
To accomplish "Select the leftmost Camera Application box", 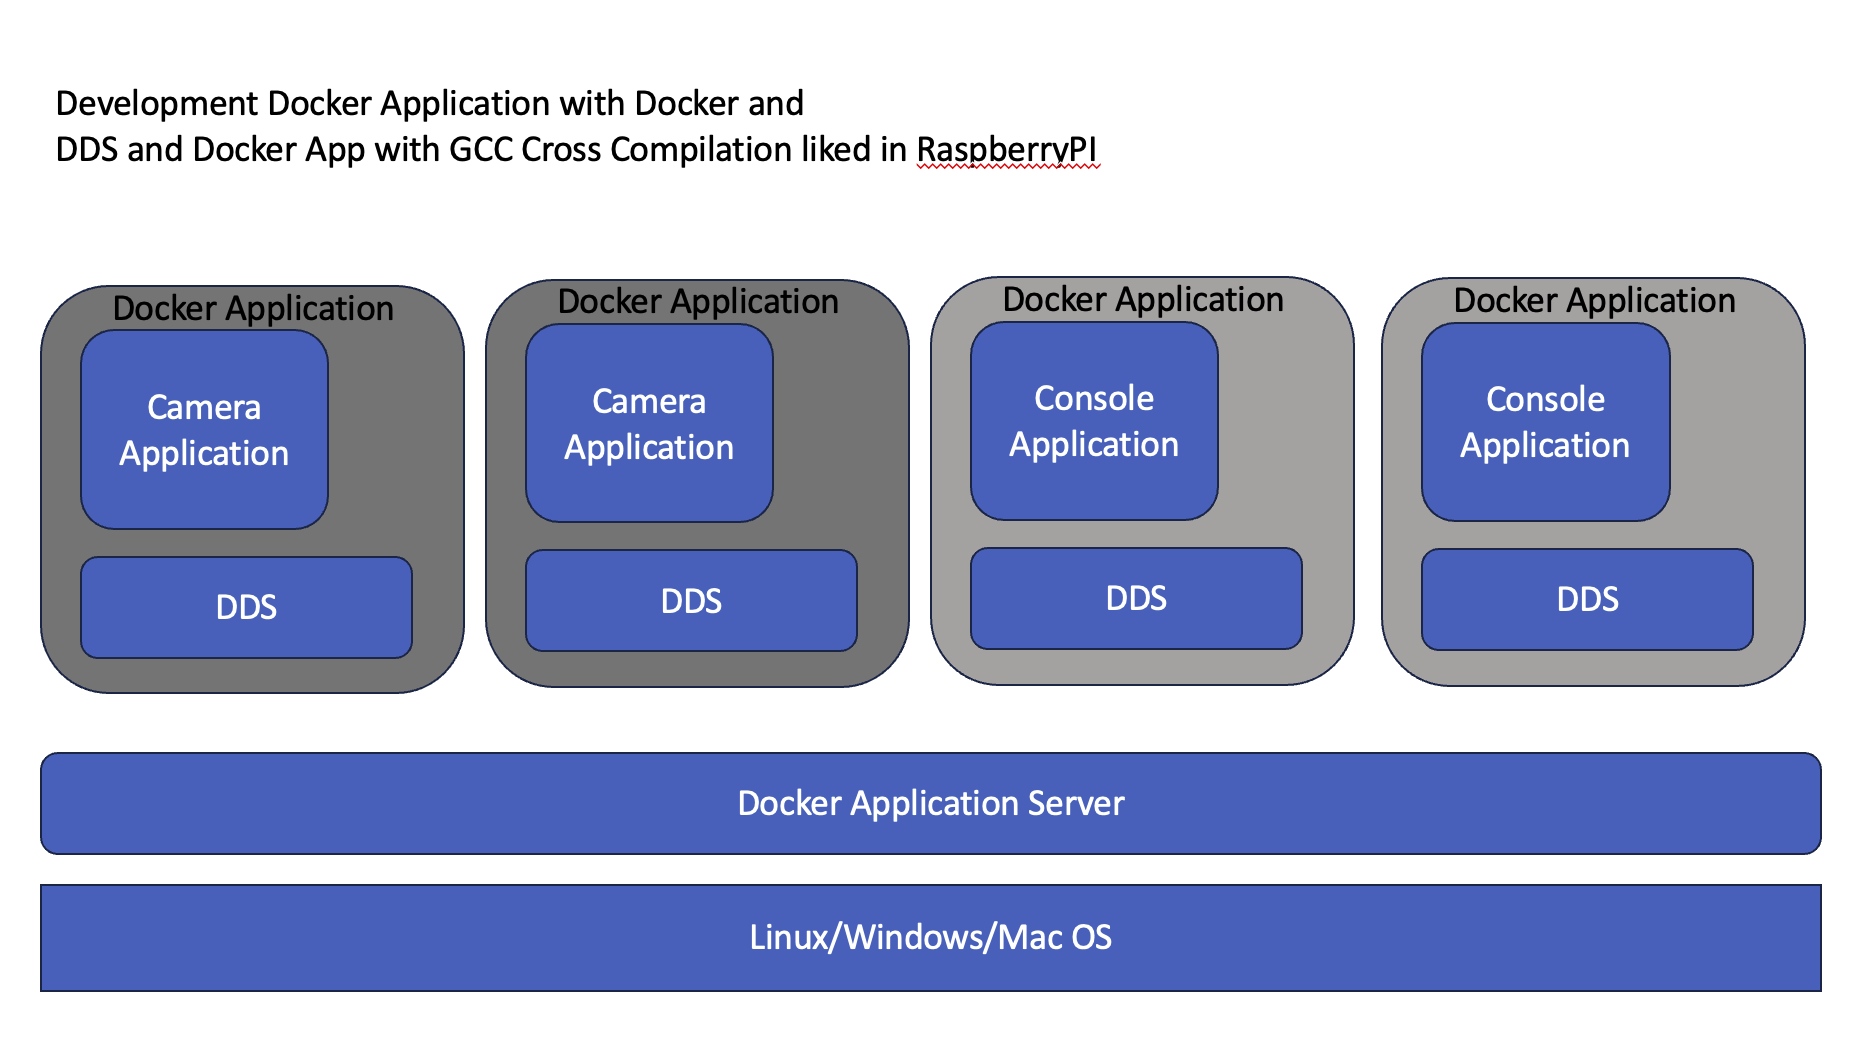I will click(204, 430).
